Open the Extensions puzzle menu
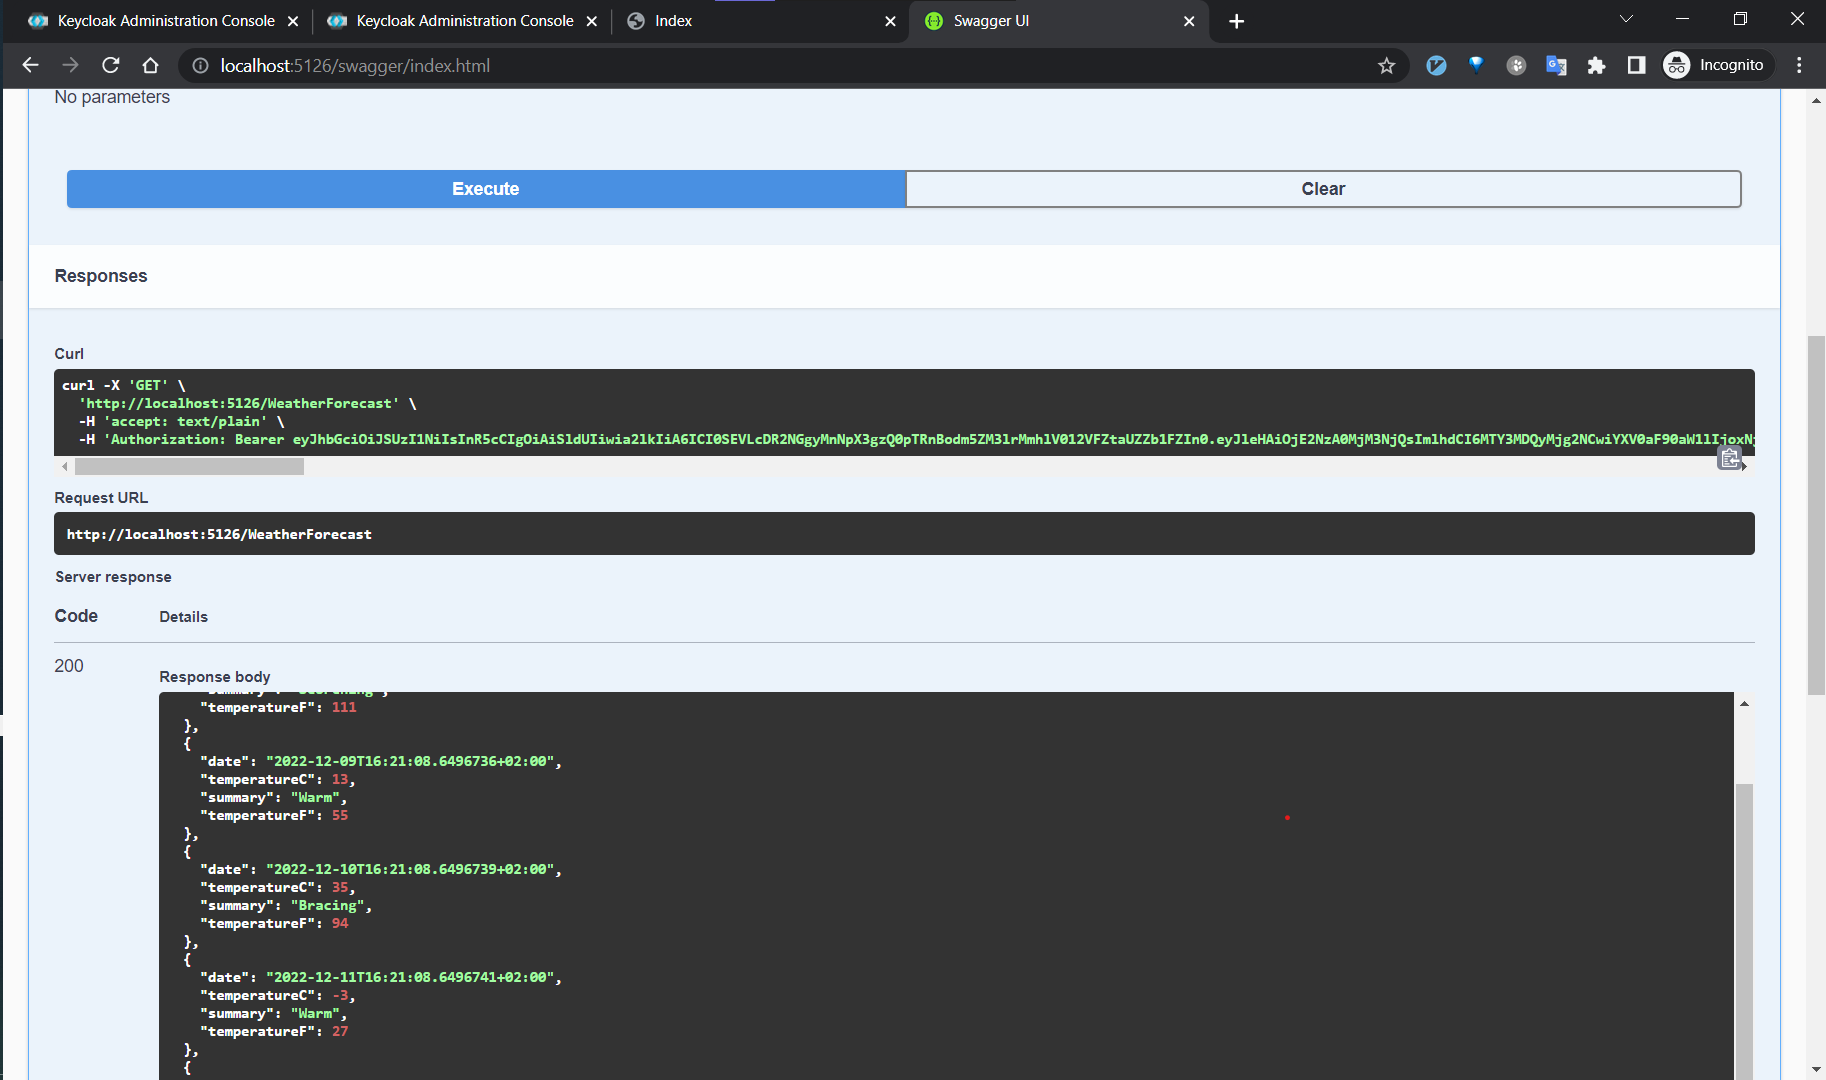 pyautogui.click(x=1596, y=66)
